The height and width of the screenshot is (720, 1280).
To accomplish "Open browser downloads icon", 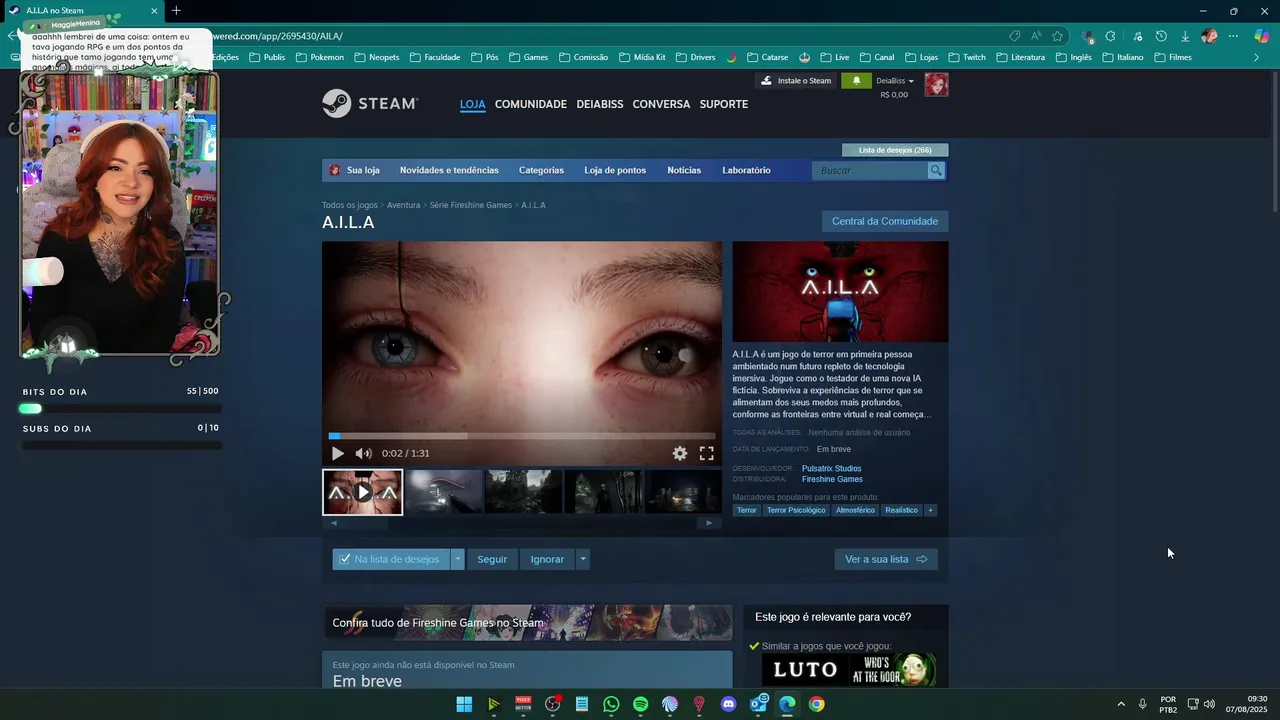I will 1185,36.
